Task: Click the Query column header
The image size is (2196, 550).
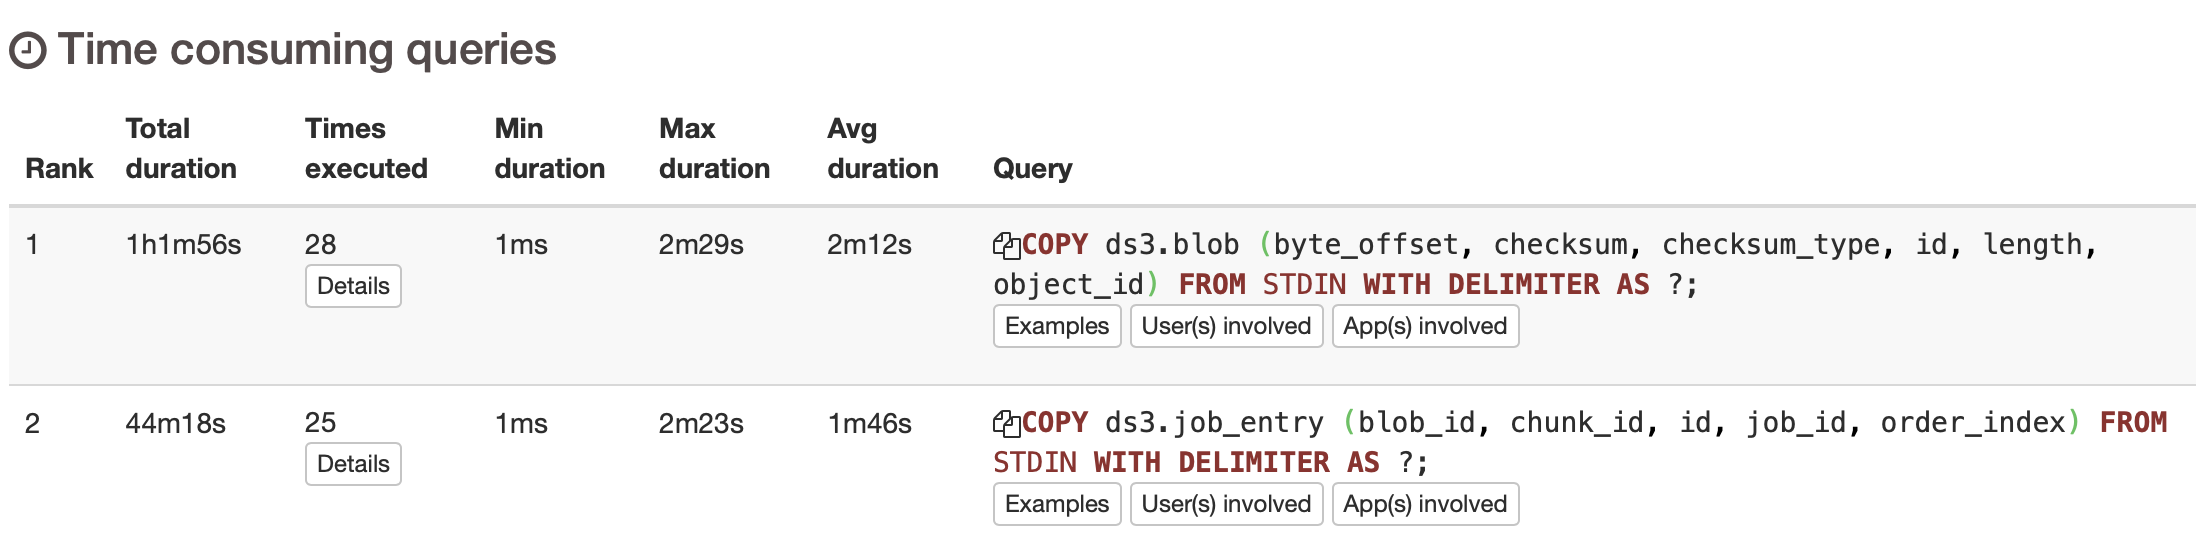Action: coord(1032,168)
